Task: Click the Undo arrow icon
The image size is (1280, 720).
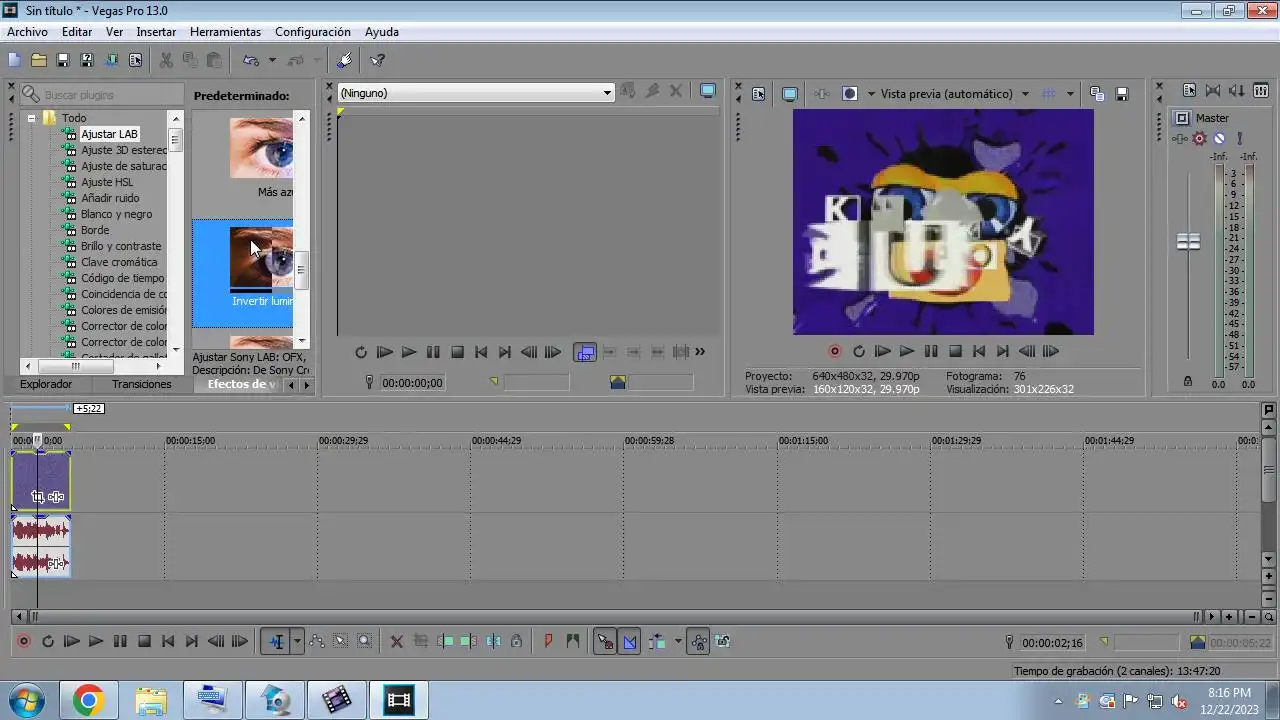Action: [251, 60]
